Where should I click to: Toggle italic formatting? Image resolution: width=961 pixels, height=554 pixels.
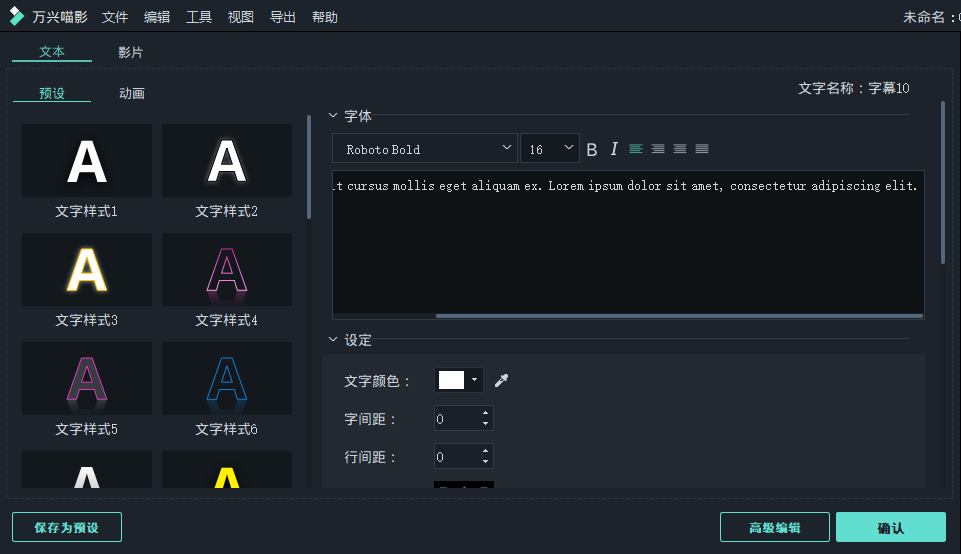[613, 149]
